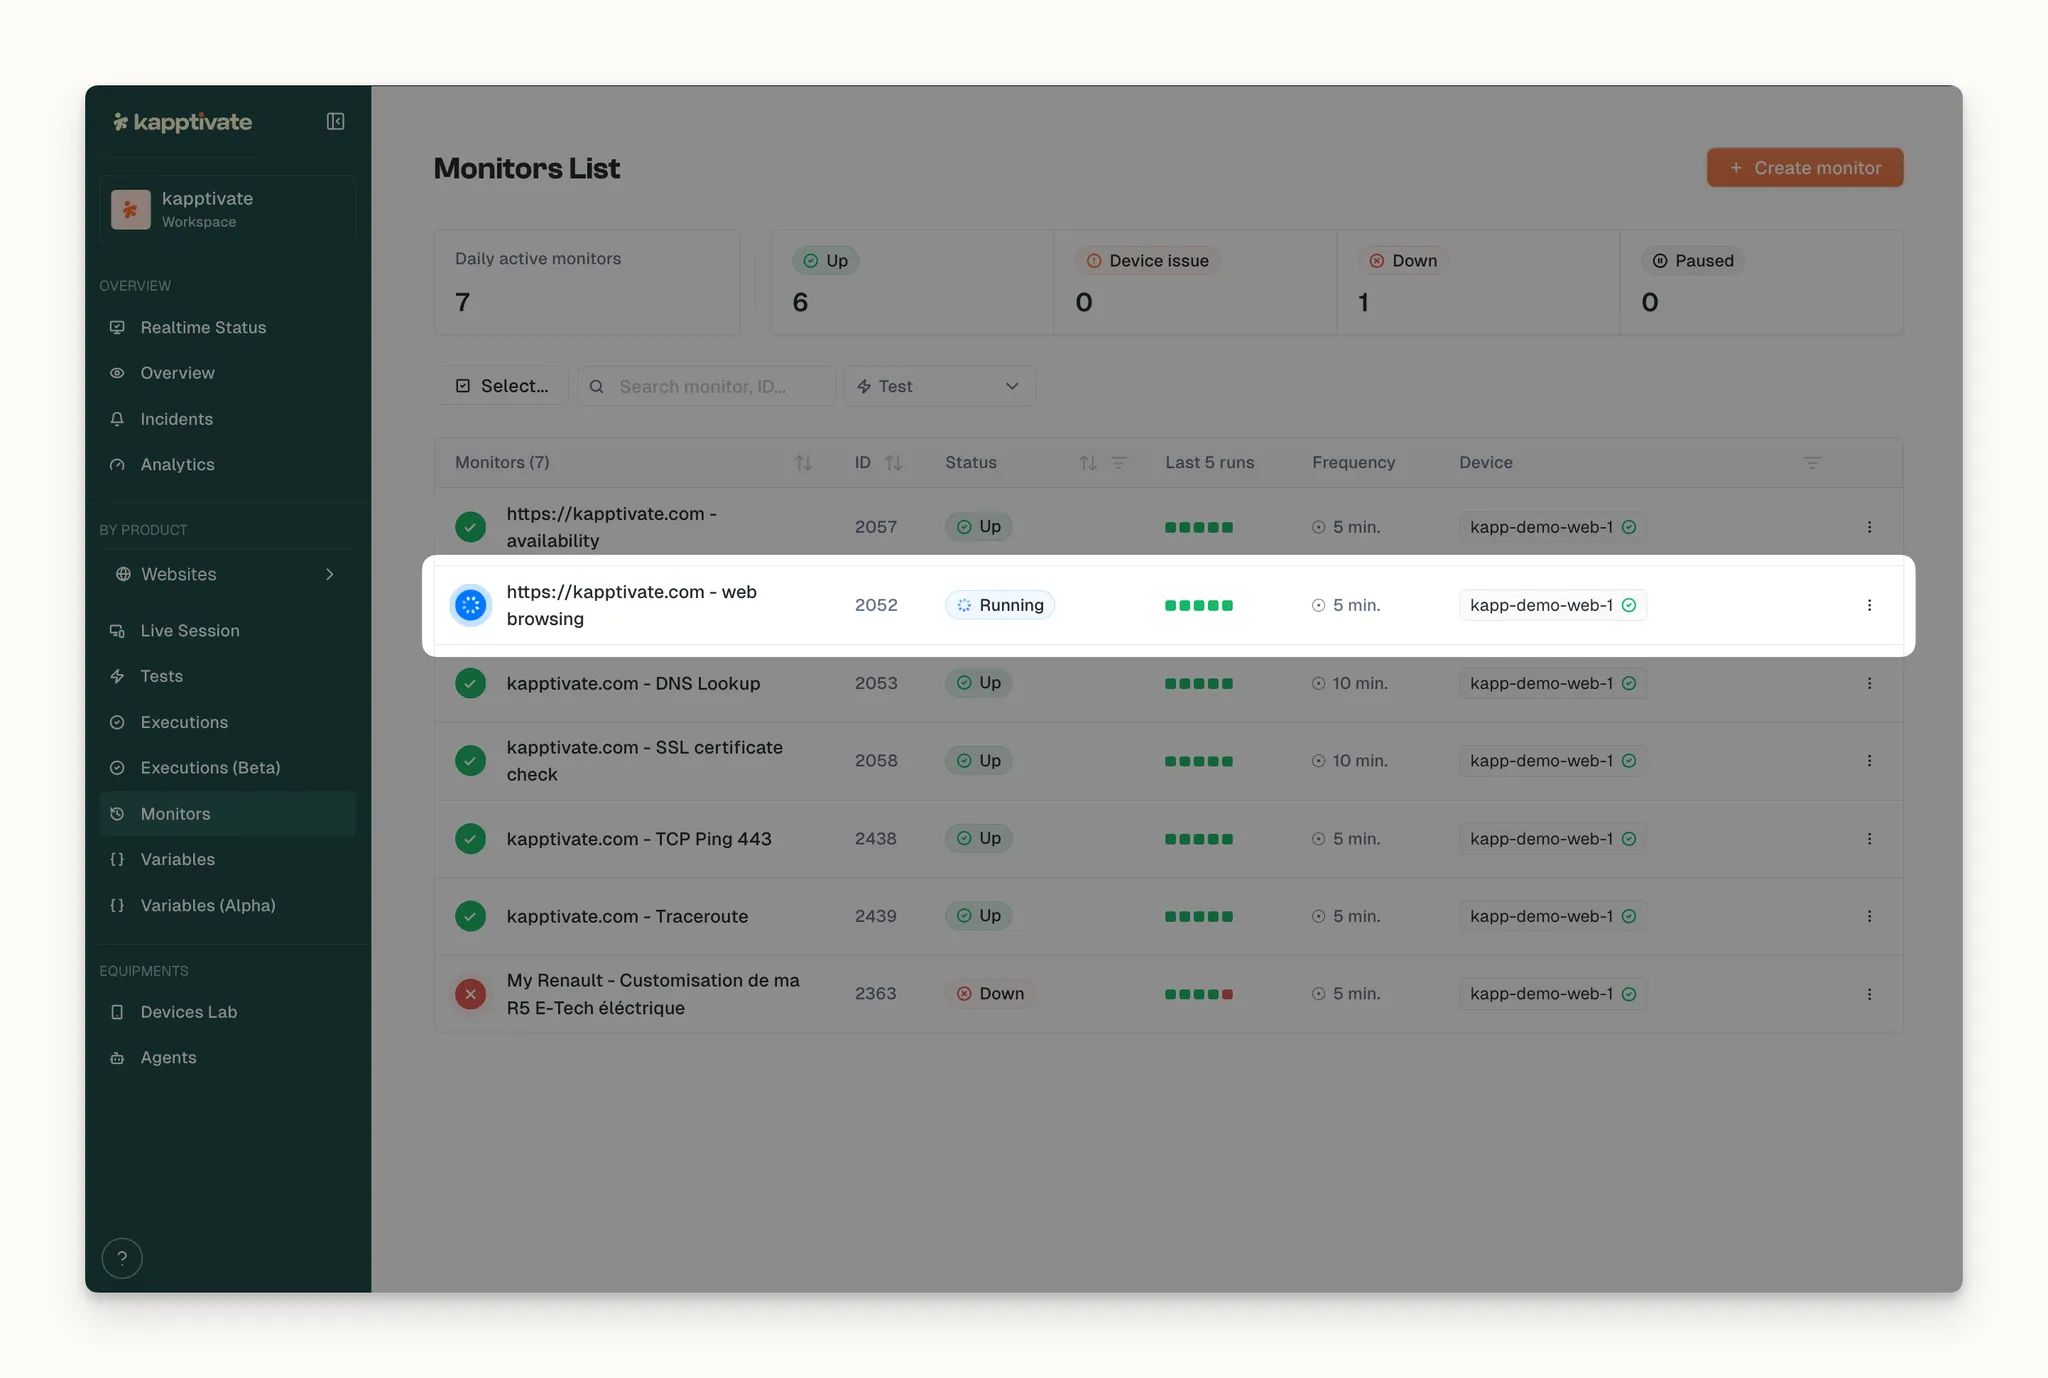Click green check icon of availability monitor

tap(470, 527)
